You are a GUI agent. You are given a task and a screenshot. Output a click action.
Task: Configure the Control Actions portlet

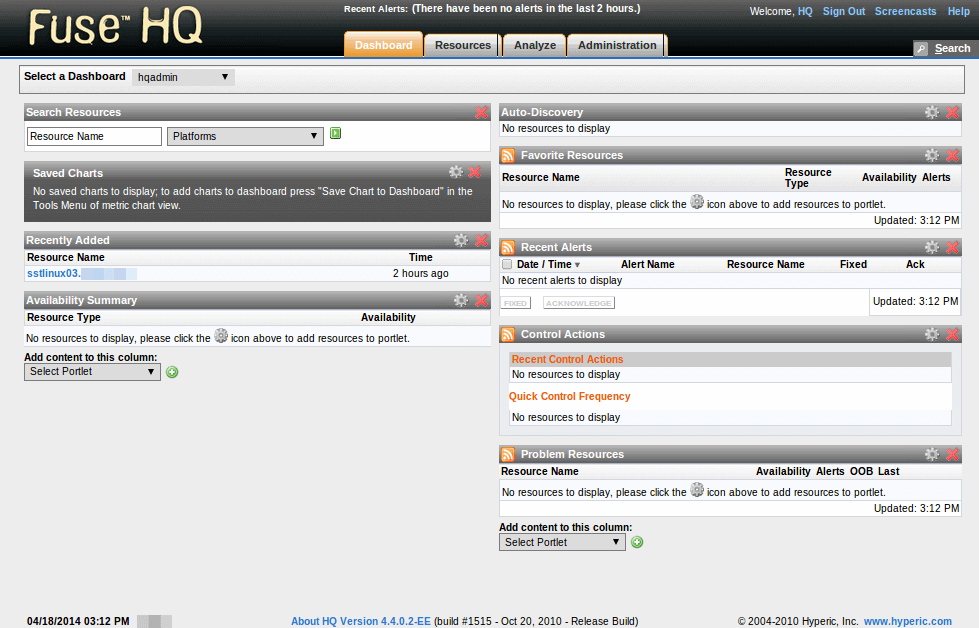932,335
